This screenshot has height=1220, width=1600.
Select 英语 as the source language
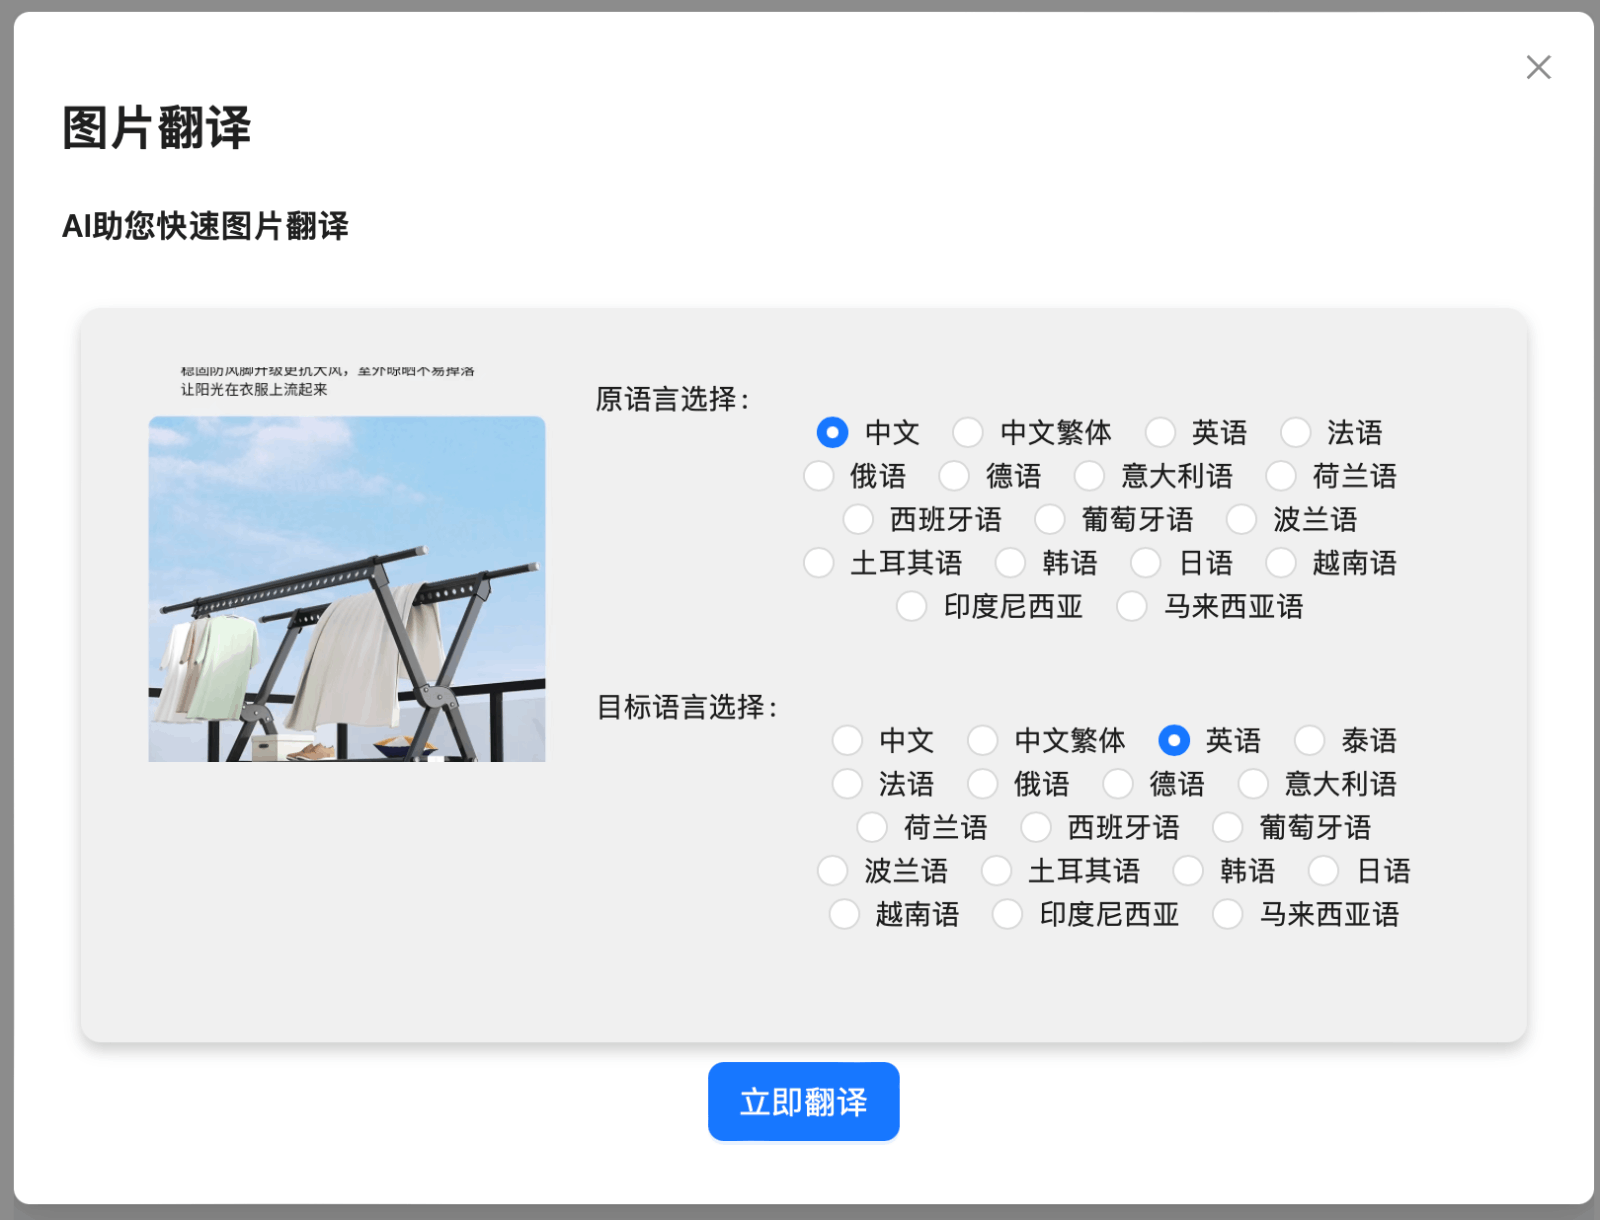click(x=1161, y=433)
